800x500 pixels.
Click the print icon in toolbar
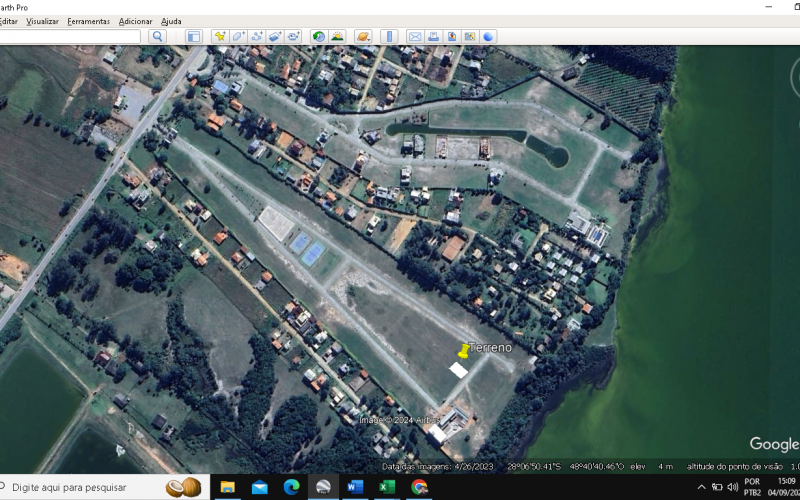point(434,37)
